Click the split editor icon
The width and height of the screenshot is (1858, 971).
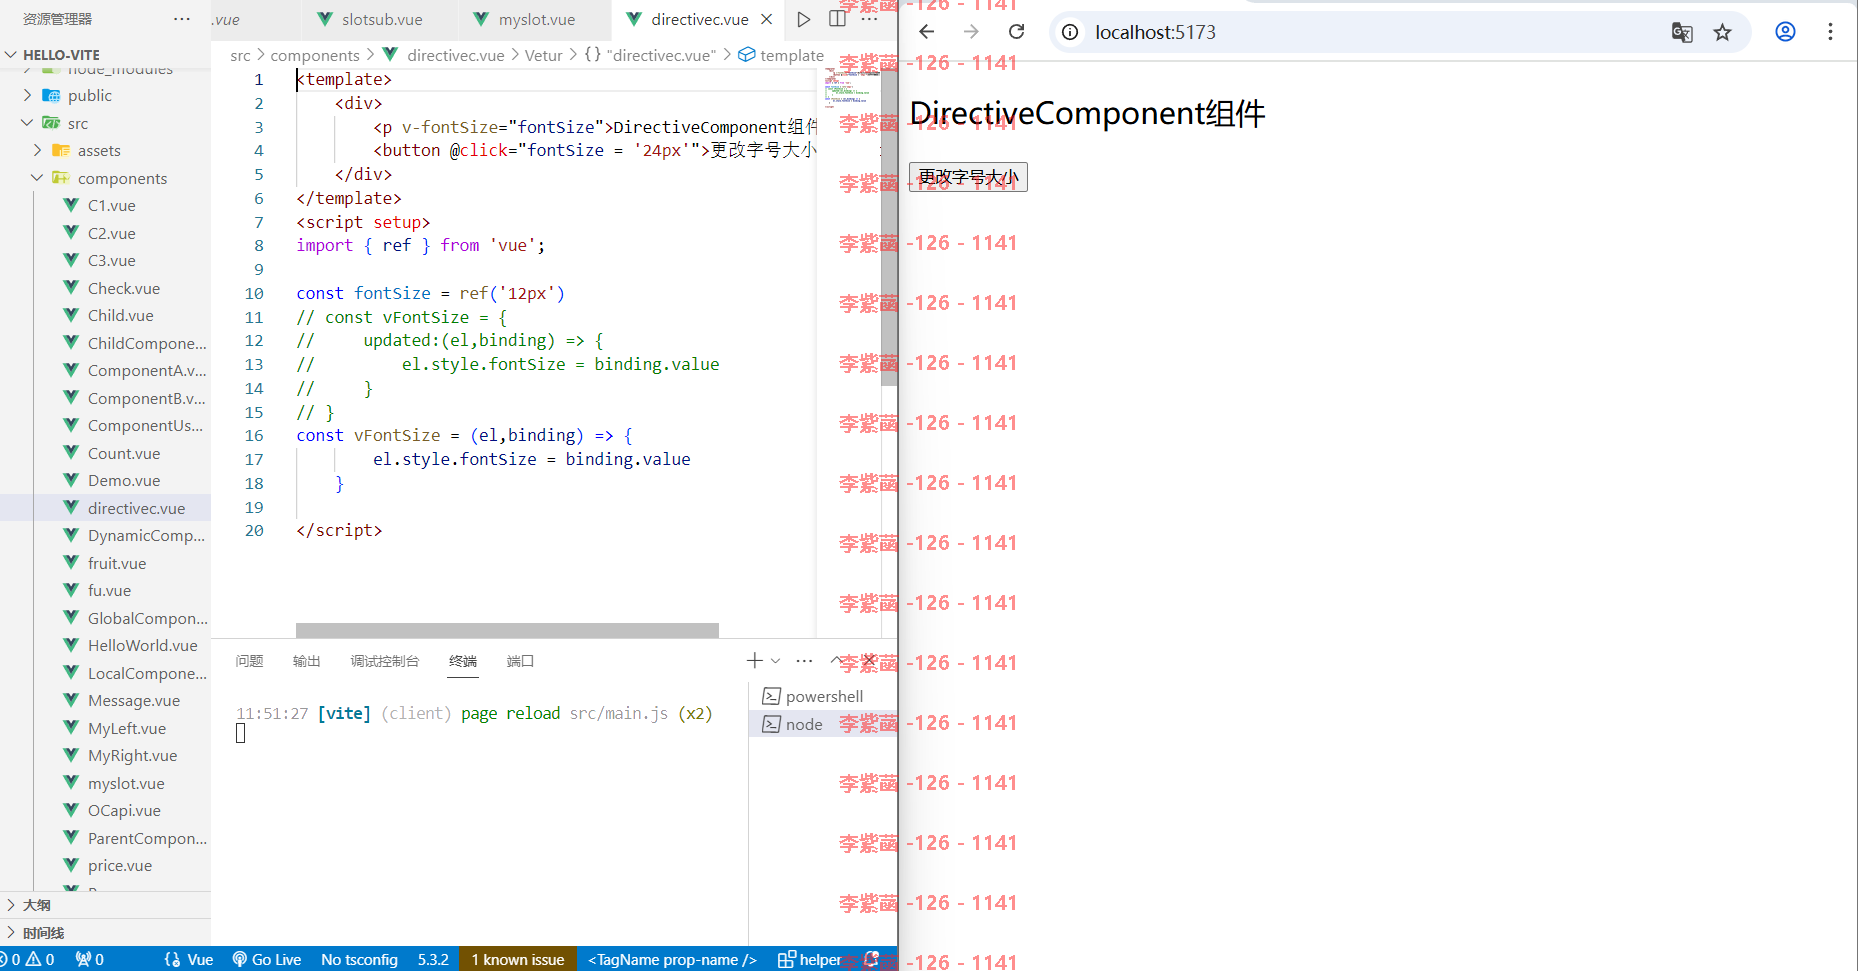[838, 19]
